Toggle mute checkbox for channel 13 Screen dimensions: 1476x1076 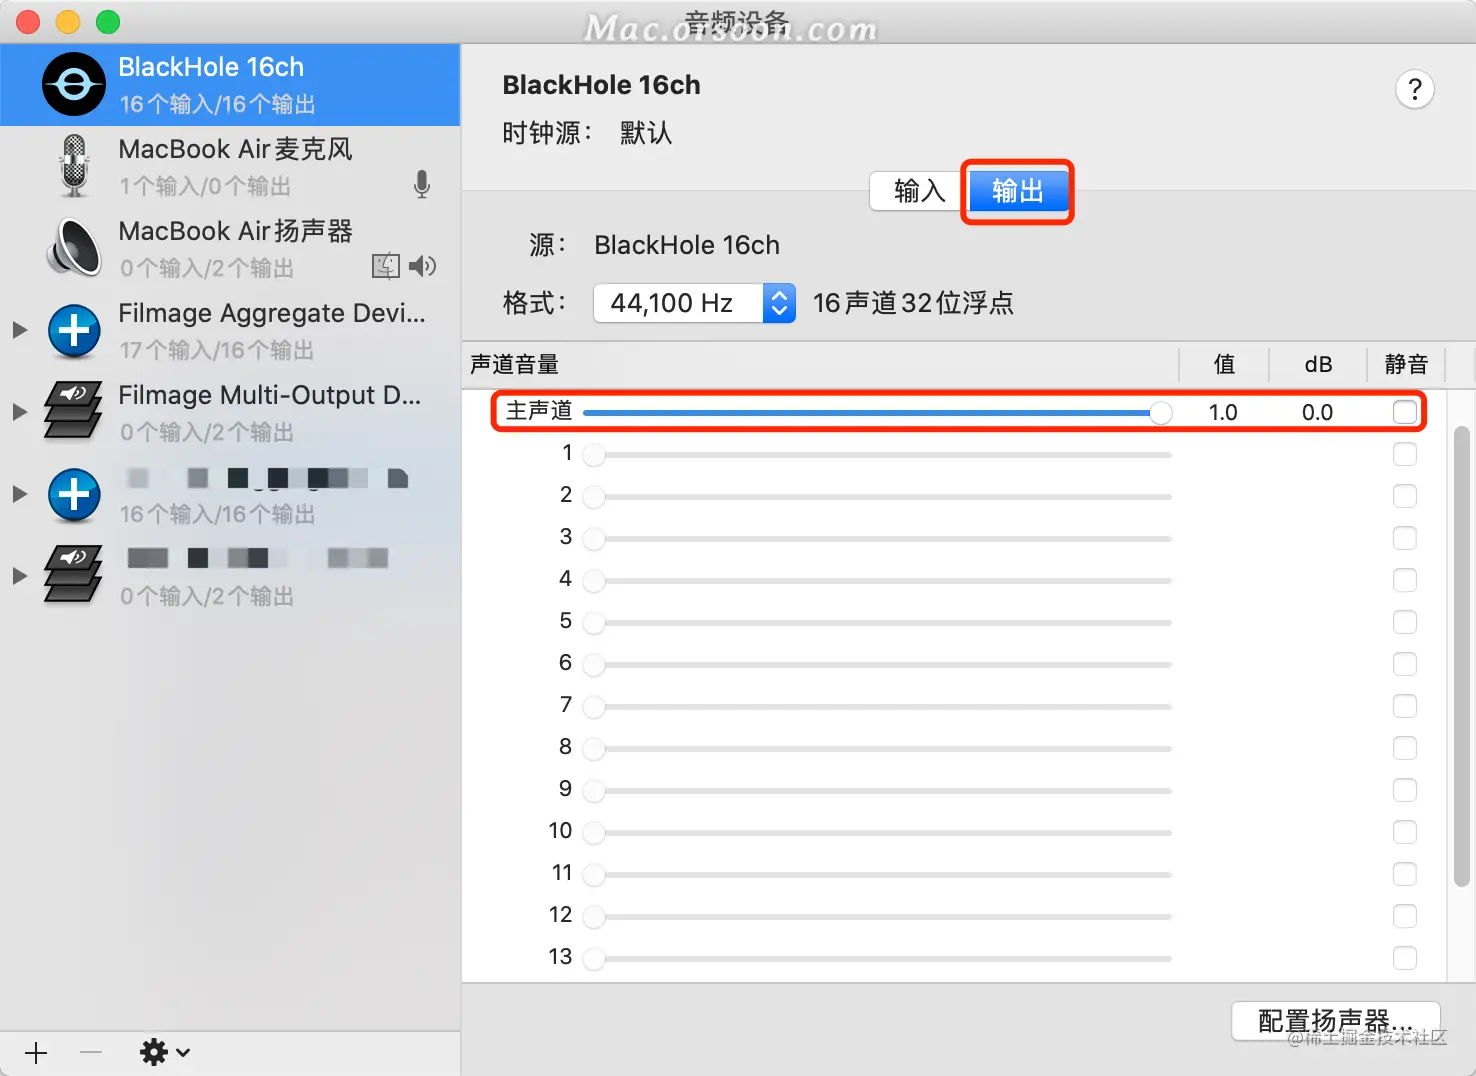tap(1405, 958)
